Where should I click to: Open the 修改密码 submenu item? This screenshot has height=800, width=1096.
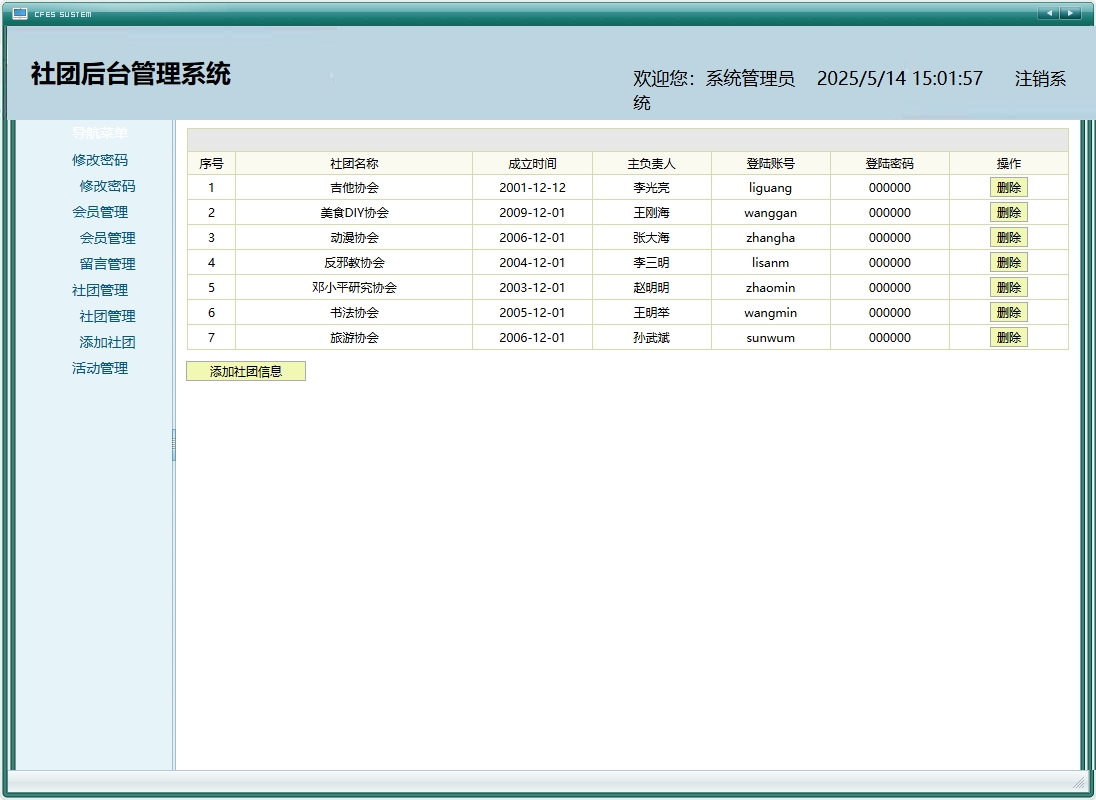[105, 186]
